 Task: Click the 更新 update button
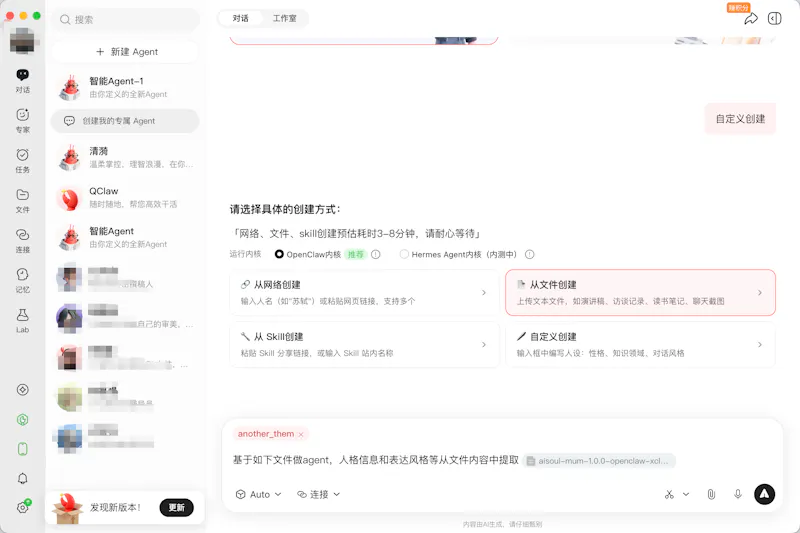[177, 507]
